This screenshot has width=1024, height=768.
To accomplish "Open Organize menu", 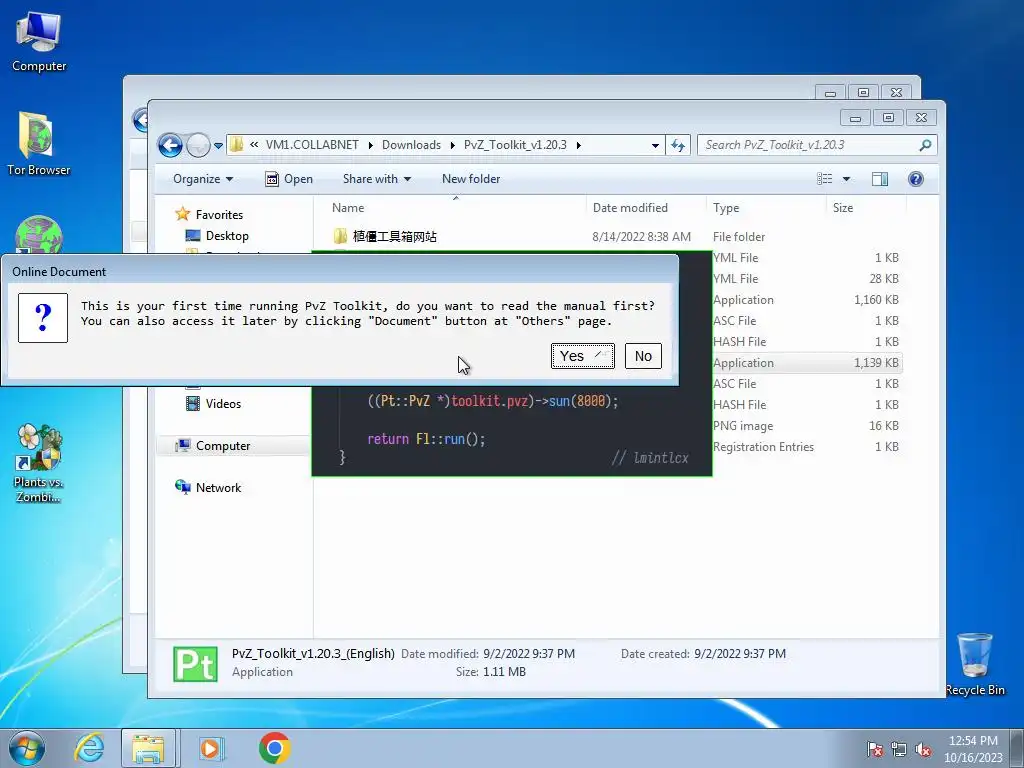I will pyautogui.click(x=202, y=179).
